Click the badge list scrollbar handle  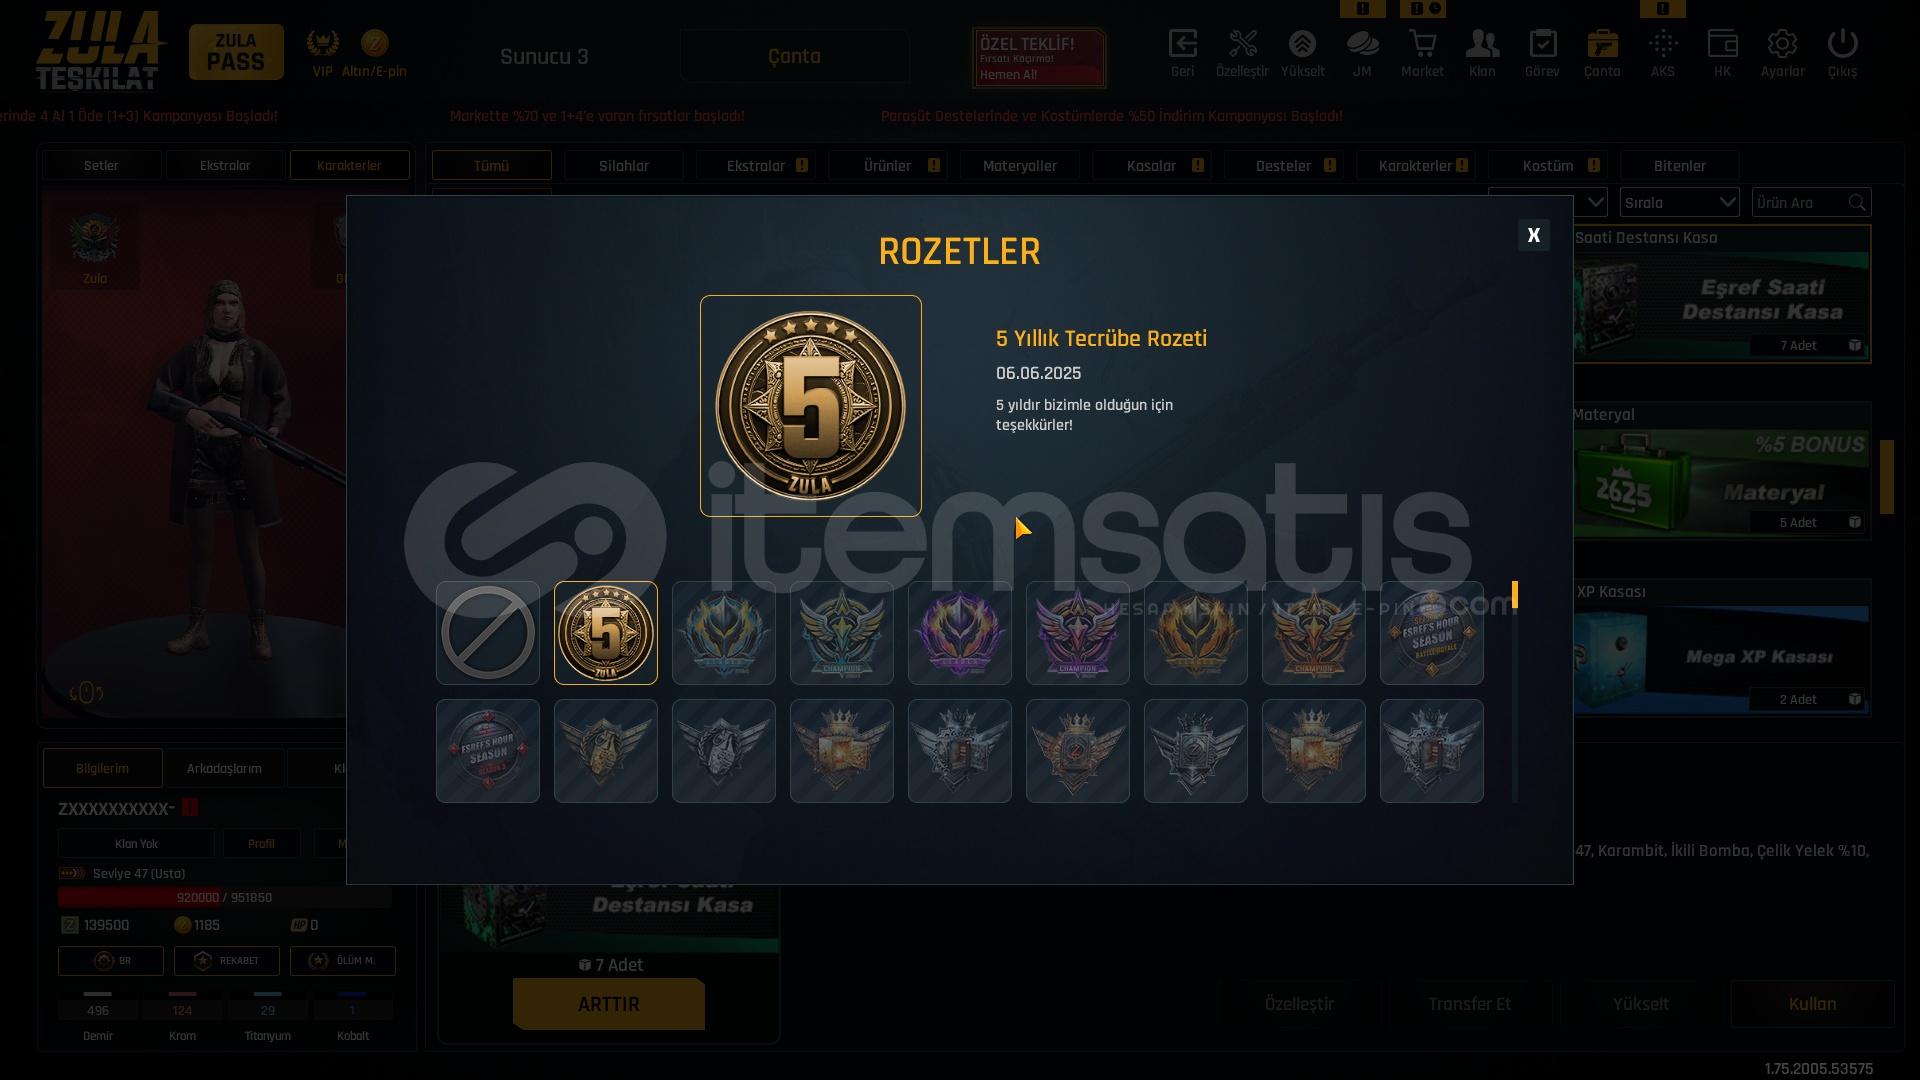click(x=1515, y=595)
